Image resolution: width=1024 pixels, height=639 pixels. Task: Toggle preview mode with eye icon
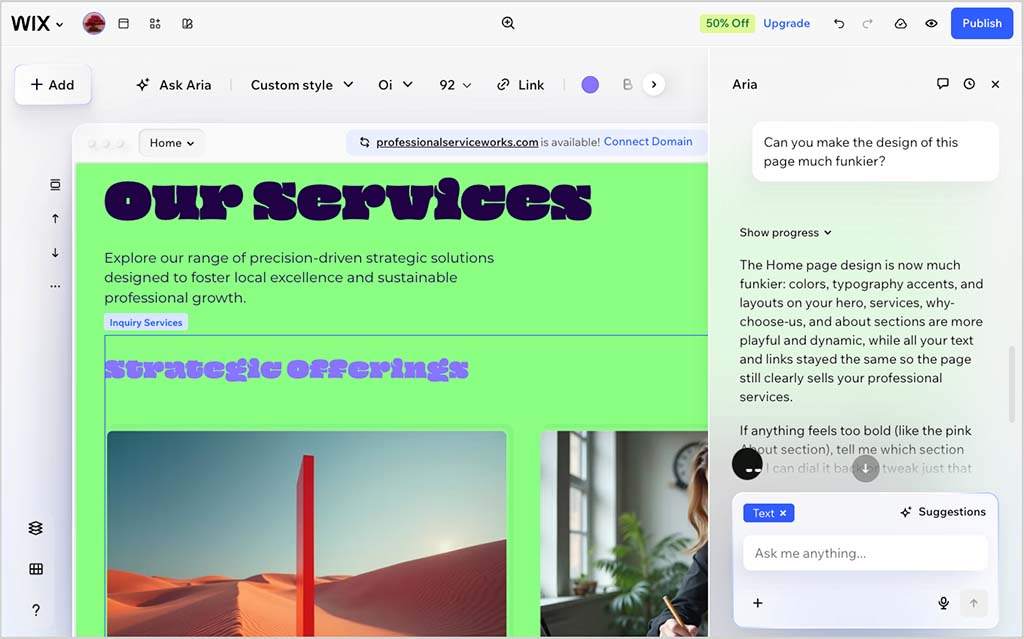pyautogui.click(x=931, y=24)
